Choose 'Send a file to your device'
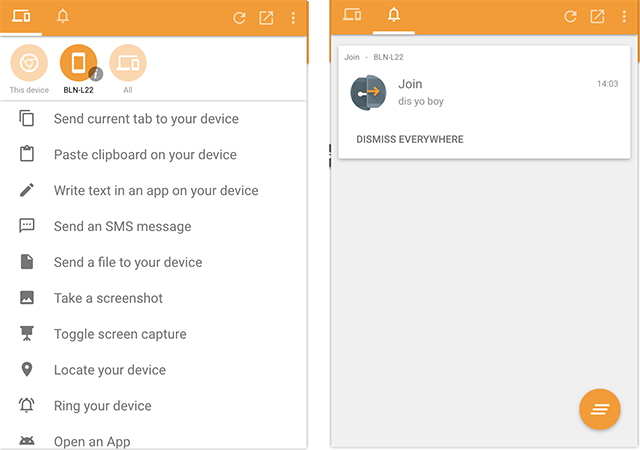The width and height of the screenshot is (640, 450). coord(128,262)
